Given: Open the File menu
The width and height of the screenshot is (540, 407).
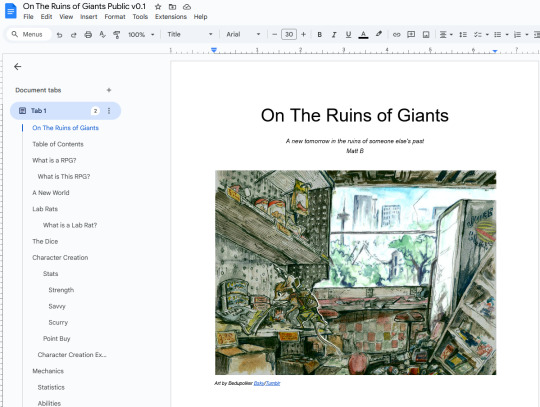Looking at the screenshot, I should pyautogui.click(x=28, y=17).
